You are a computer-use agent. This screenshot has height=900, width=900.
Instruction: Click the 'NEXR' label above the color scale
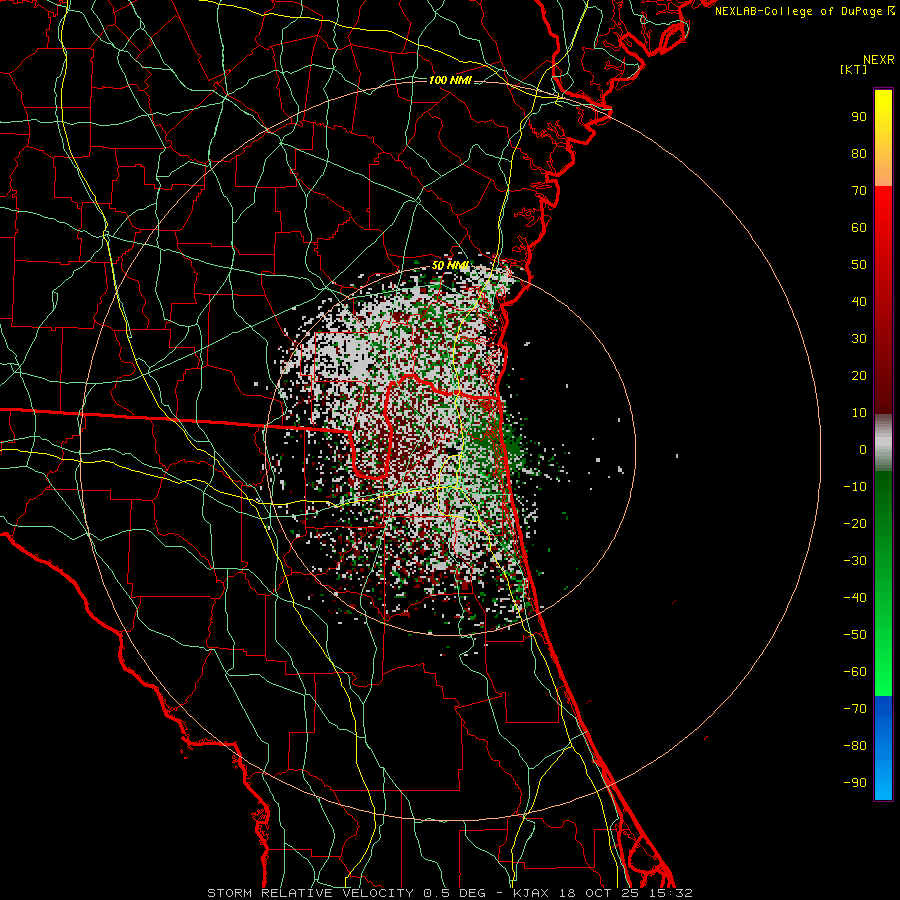[x=878, y=60]
